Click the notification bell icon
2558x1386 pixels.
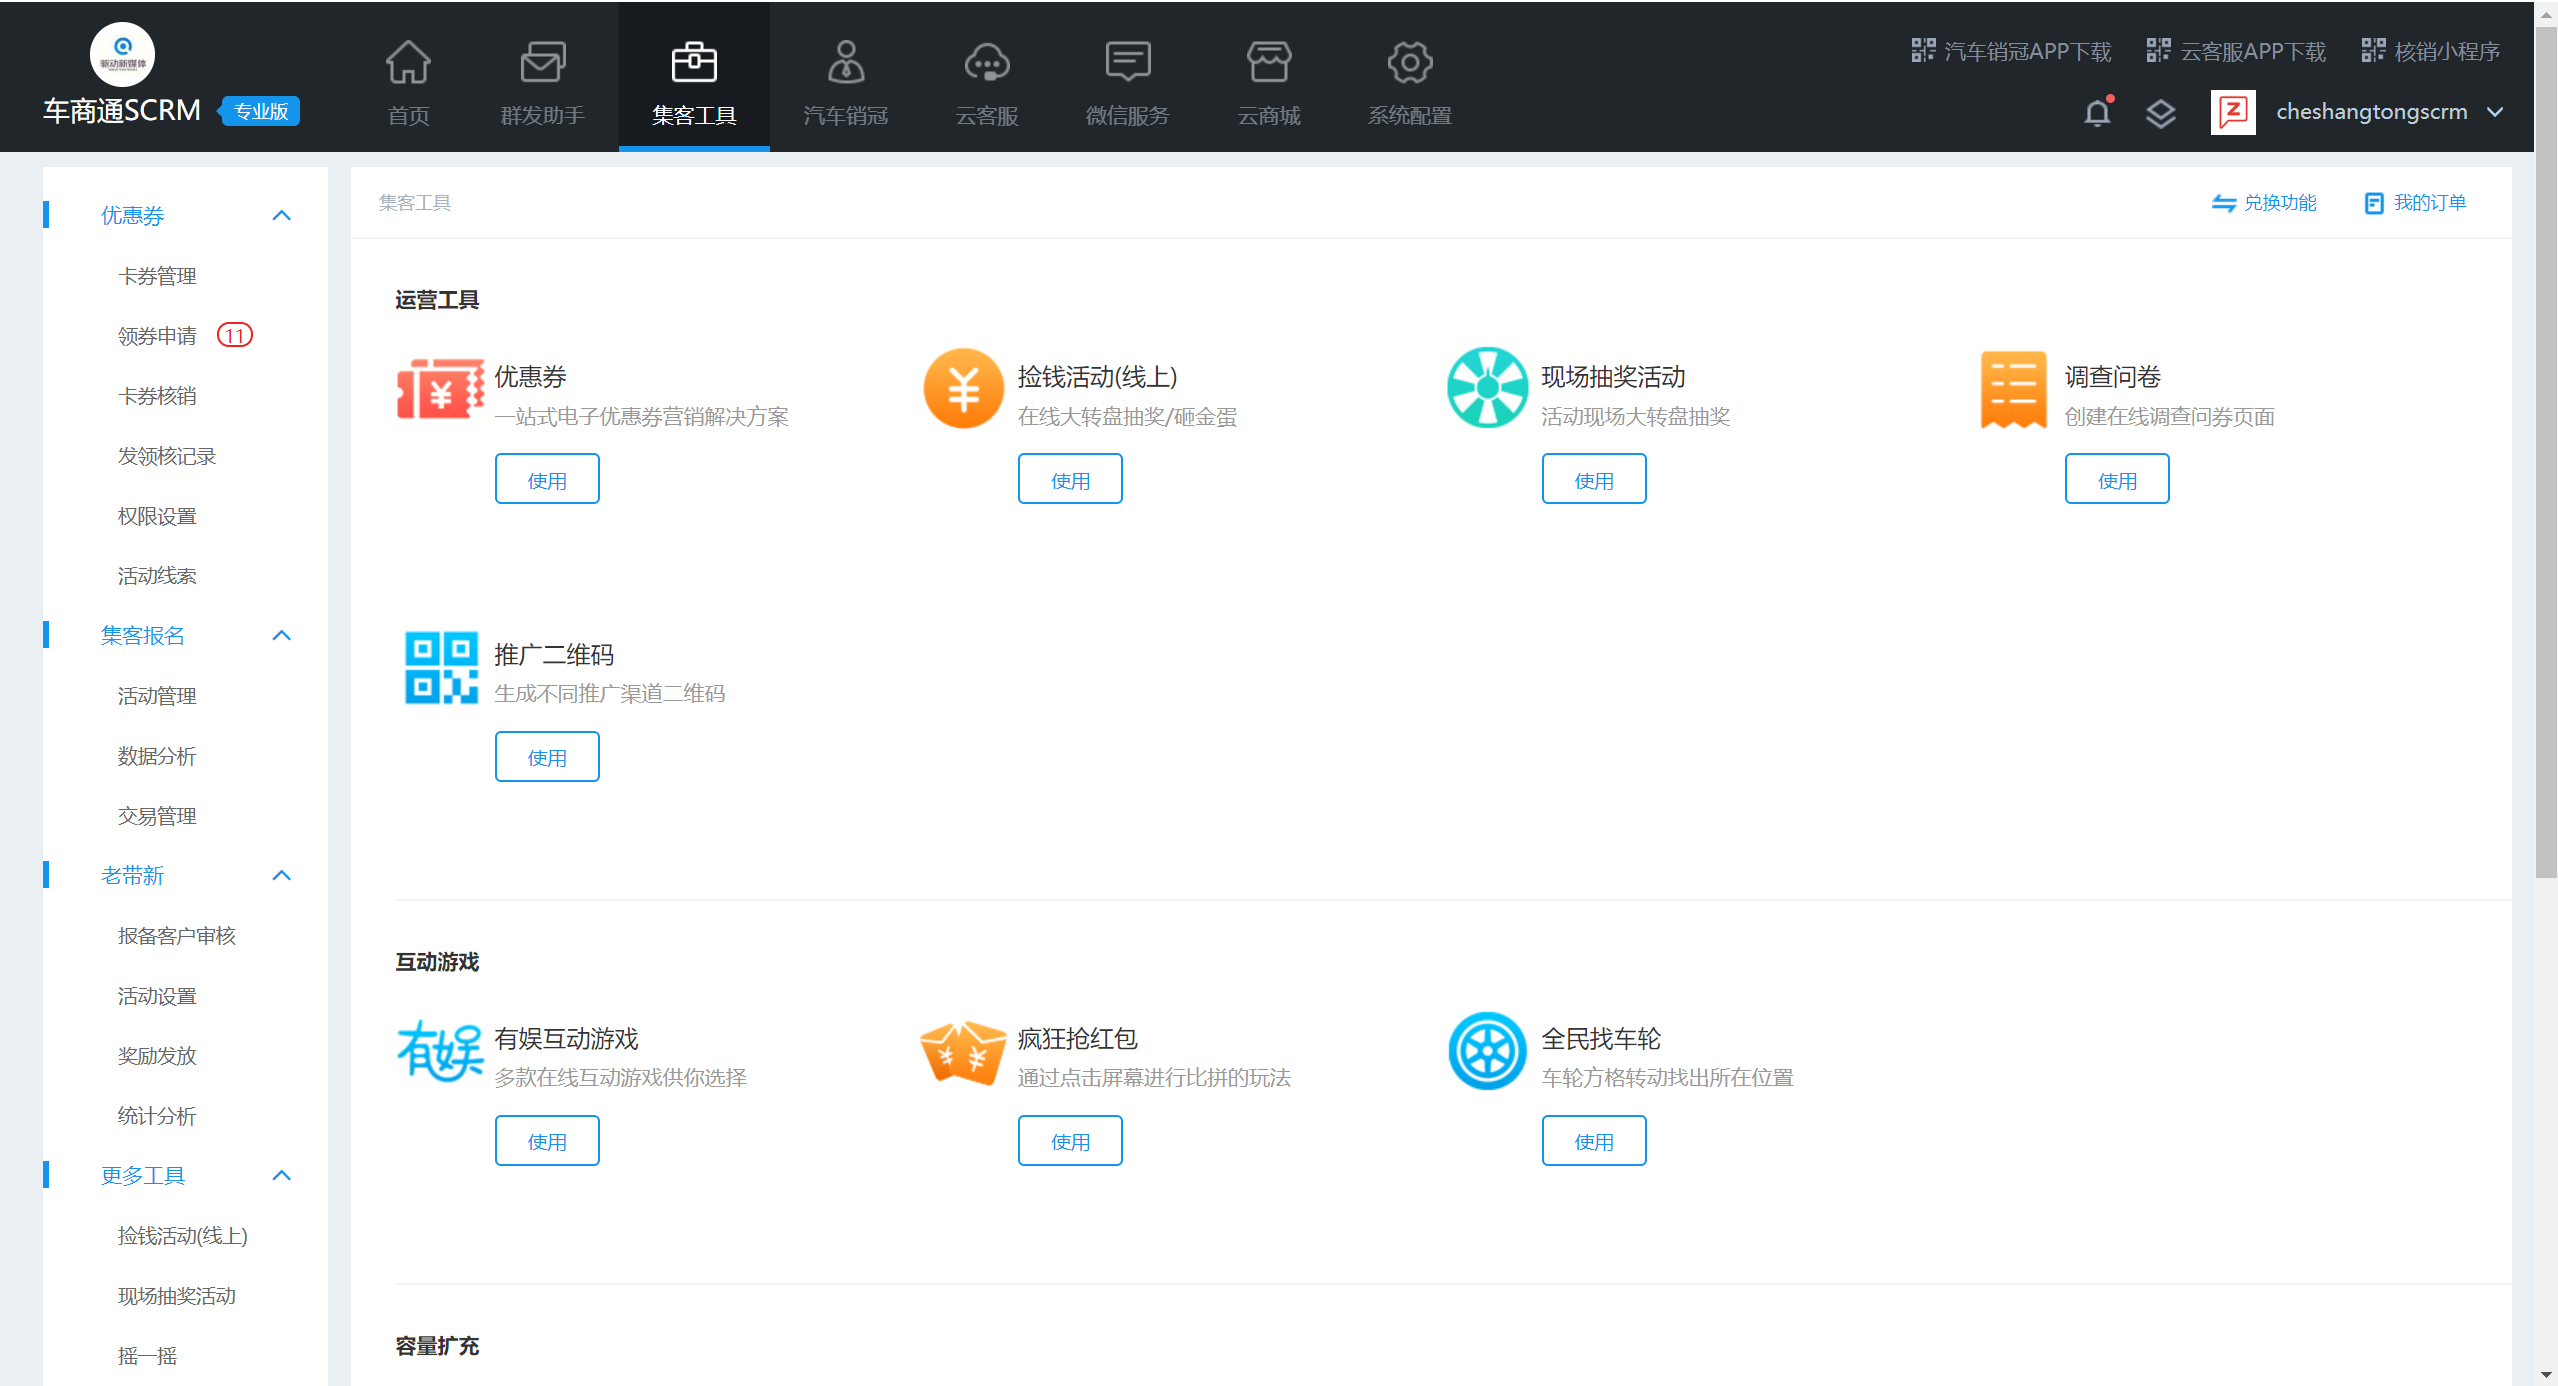[2097, 113]
